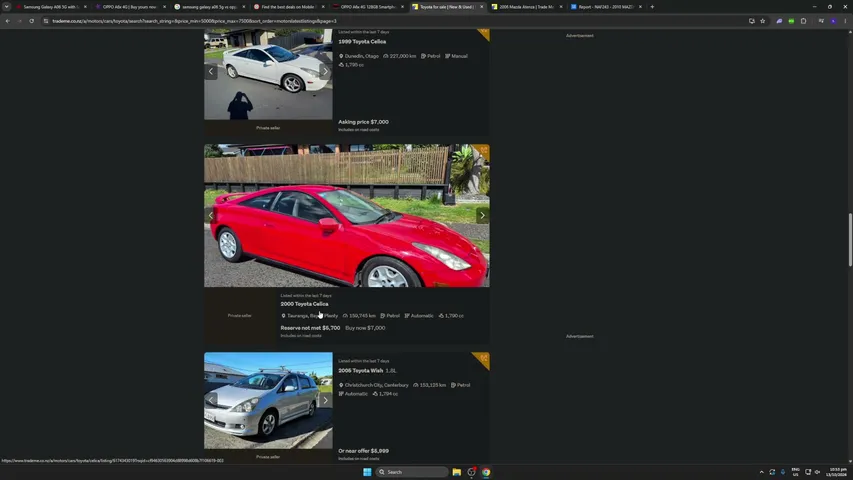
Task: Show next photo of white 1999 Celica
Action: (325, 71)
